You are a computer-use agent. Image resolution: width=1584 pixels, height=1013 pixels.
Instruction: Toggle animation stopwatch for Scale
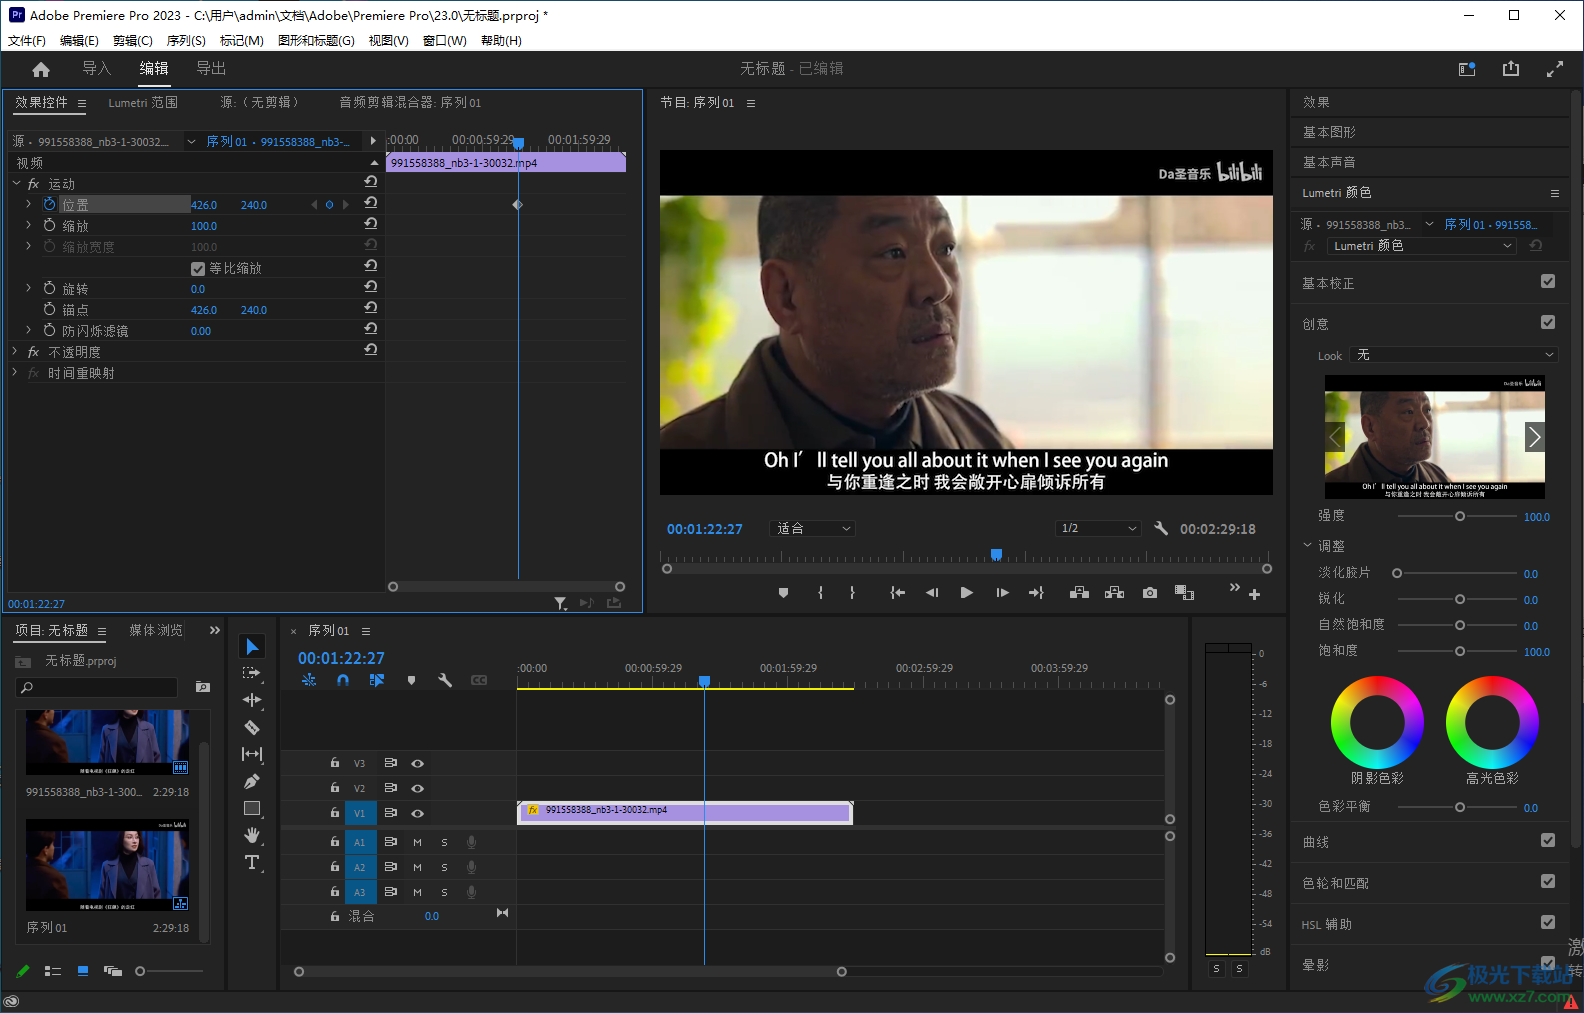click(x=49, y=225)
